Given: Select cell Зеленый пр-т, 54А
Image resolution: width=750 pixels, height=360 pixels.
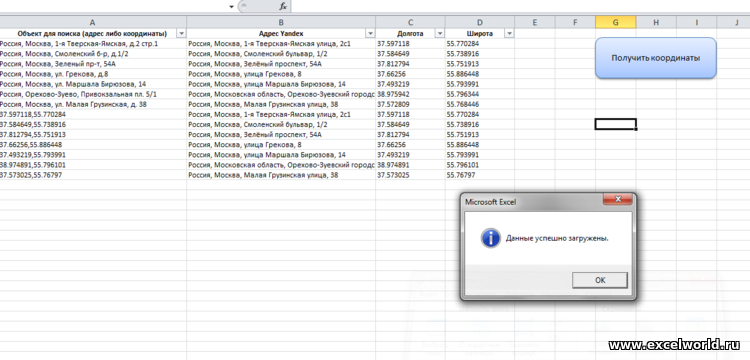Looking at the screenshot, I should point(93,64).
